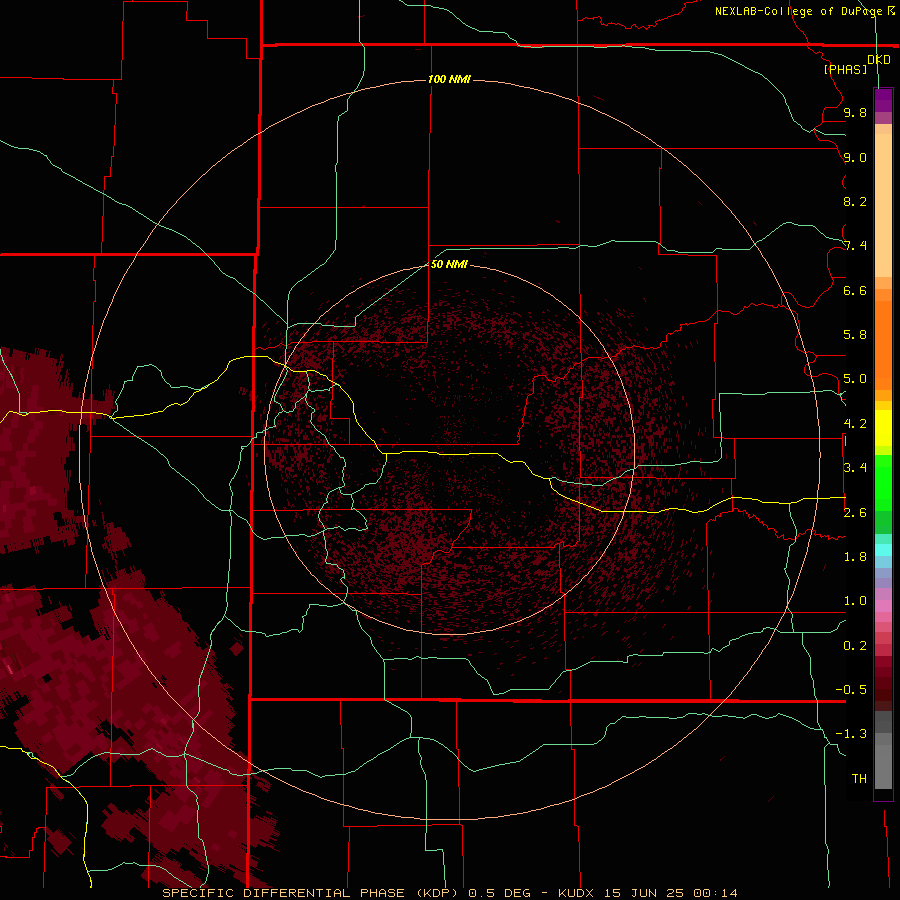This screenshot has height=900, width=900.
Task: Click the 00:14 time in the caption
Action: (715, 893)
